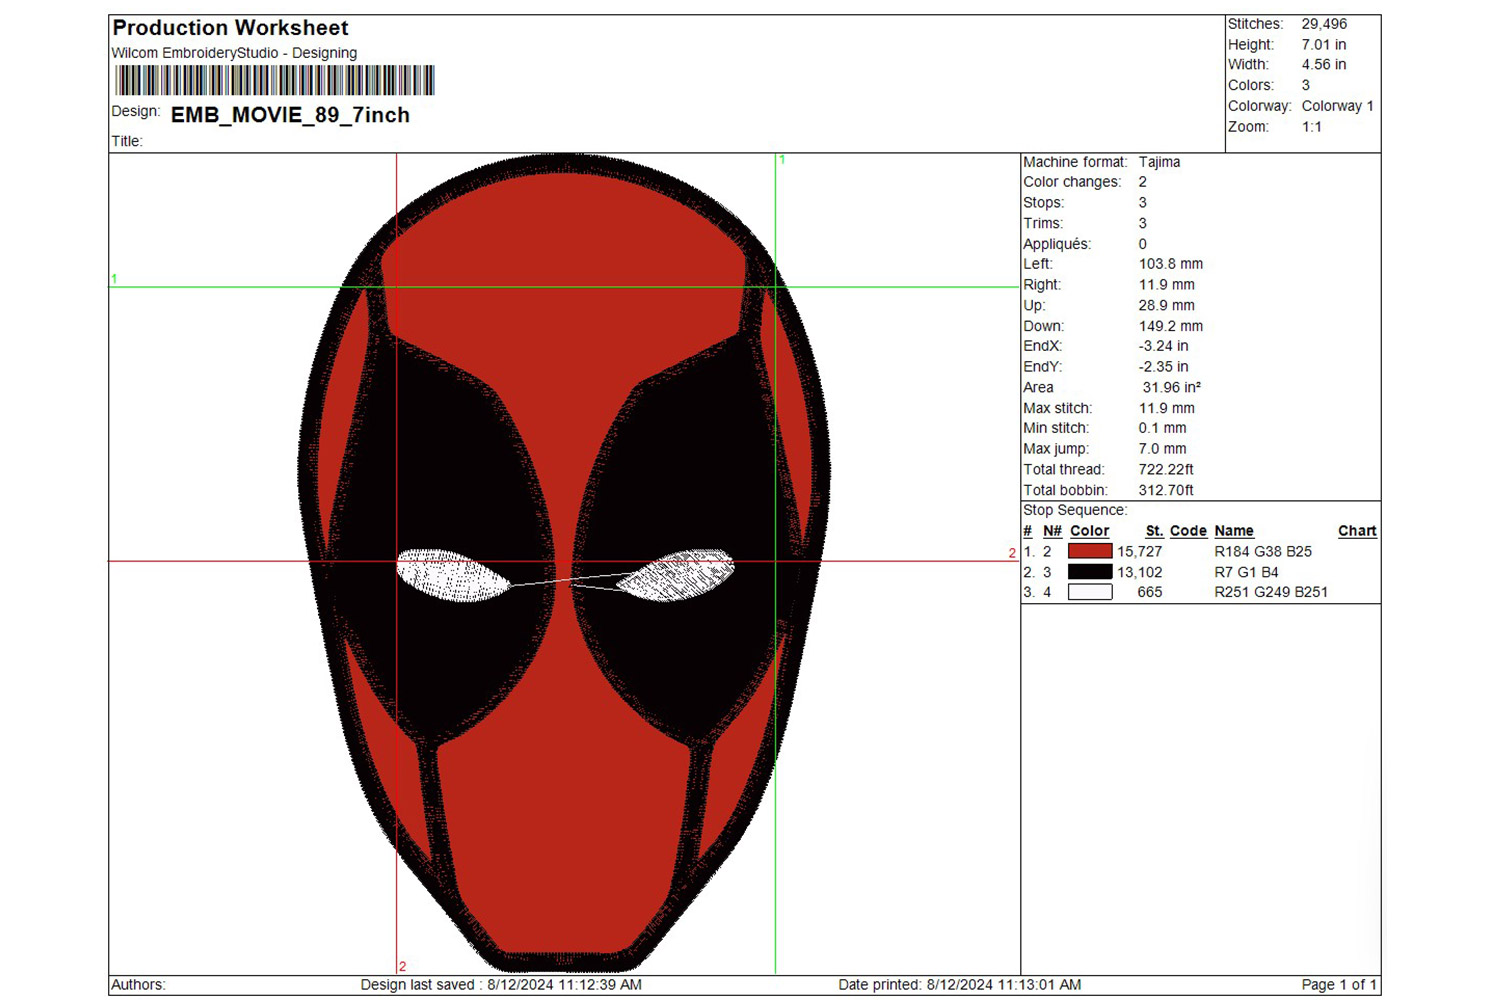Click the total bobbin value 312.70ft
Image resolution: width=1502 pixels, height=1000 pixels.
pos(1166,490)
